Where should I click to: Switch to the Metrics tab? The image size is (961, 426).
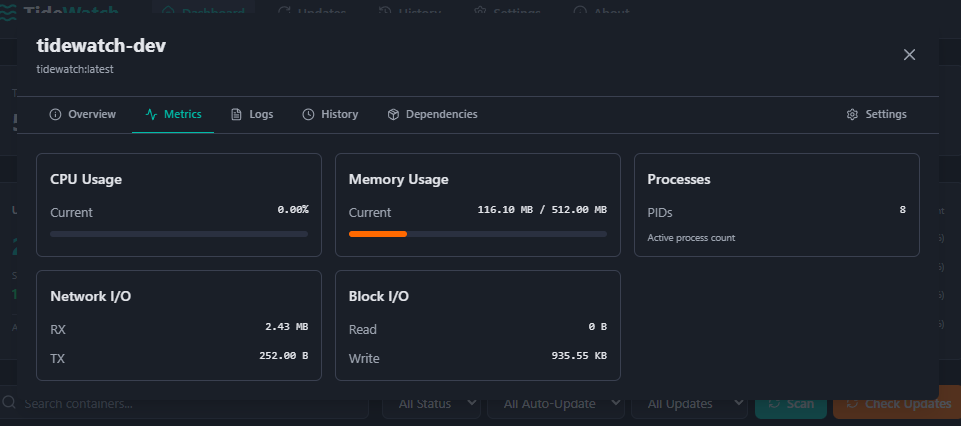tap(173, 115)
